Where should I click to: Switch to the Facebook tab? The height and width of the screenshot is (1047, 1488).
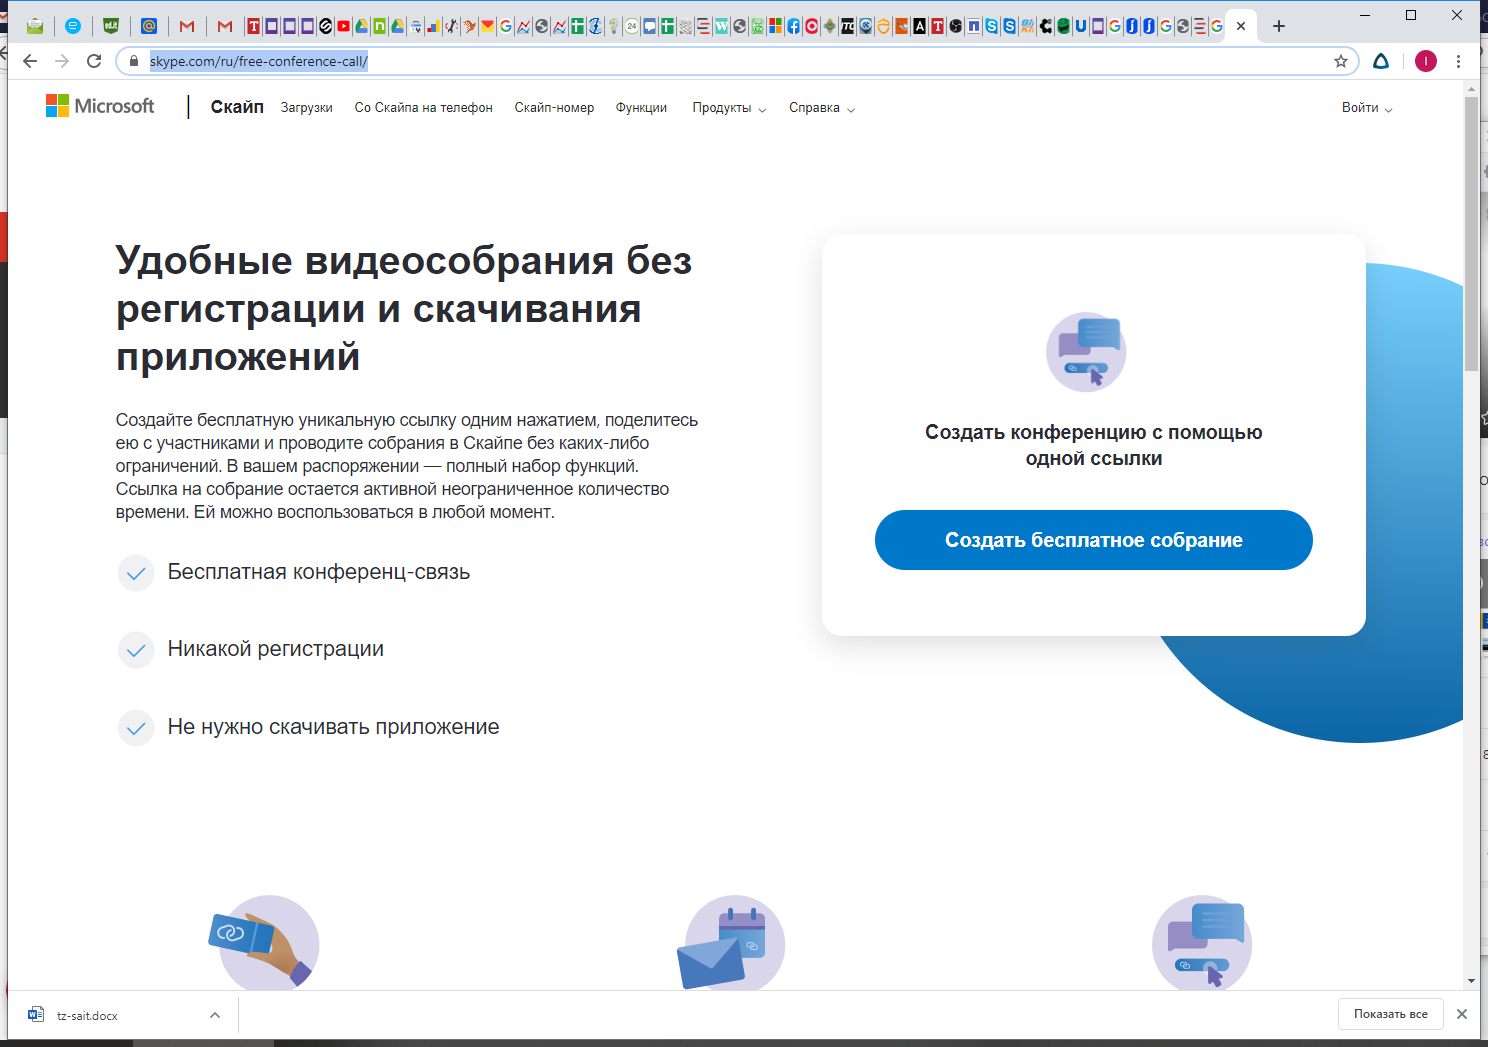click(793, 26)
